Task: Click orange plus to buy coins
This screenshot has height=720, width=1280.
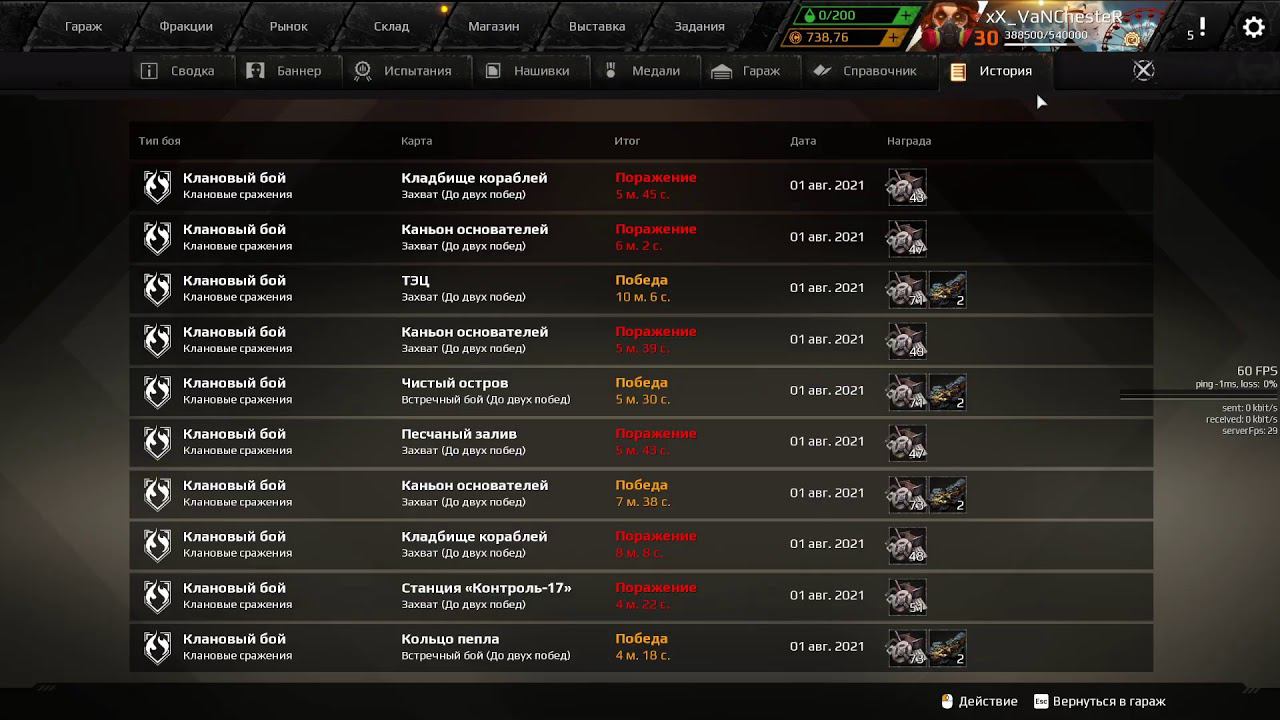Action: tap(893, 38)
